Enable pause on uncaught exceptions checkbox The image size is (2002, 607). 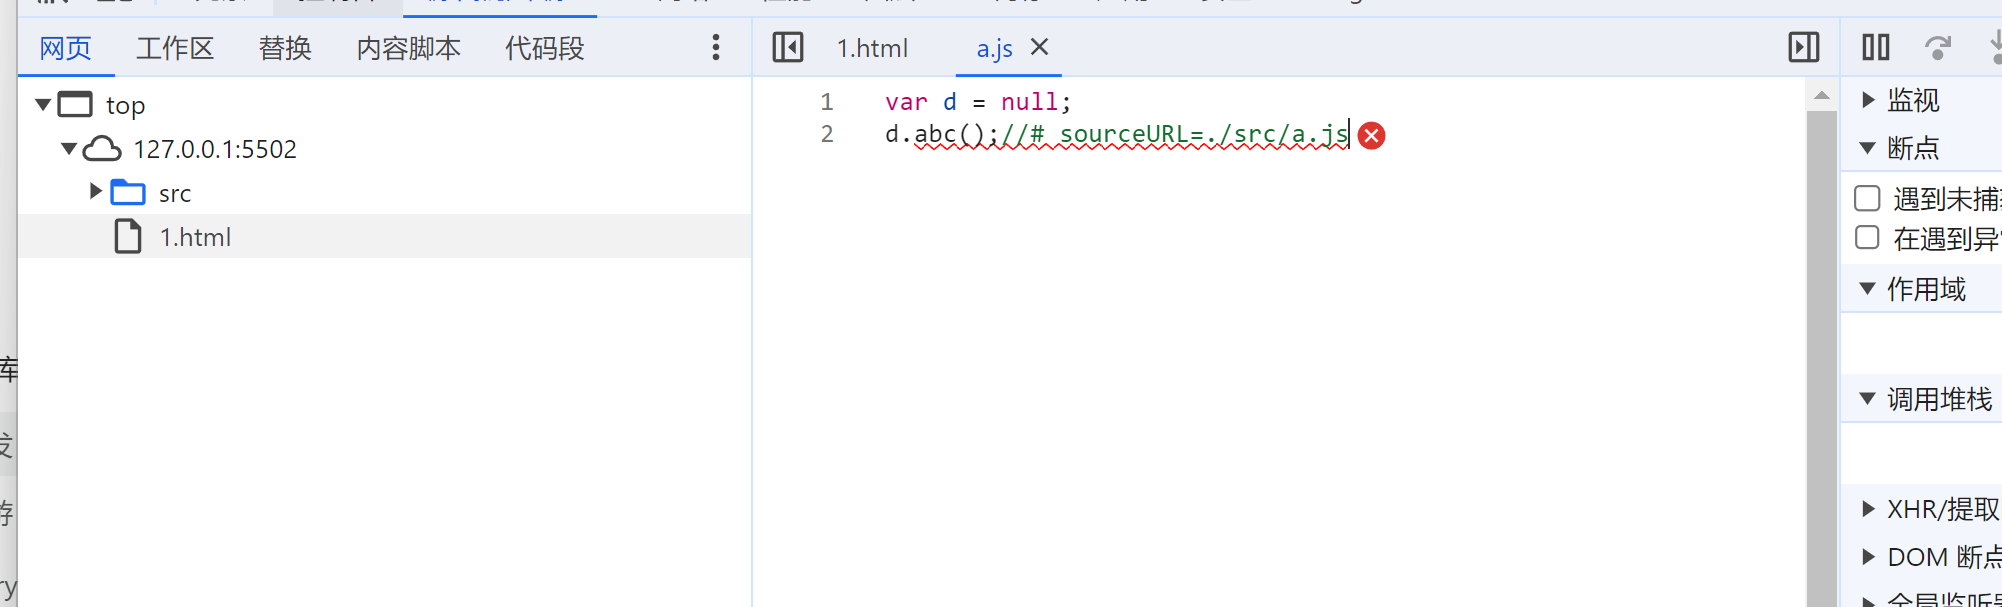(1867, 198)
